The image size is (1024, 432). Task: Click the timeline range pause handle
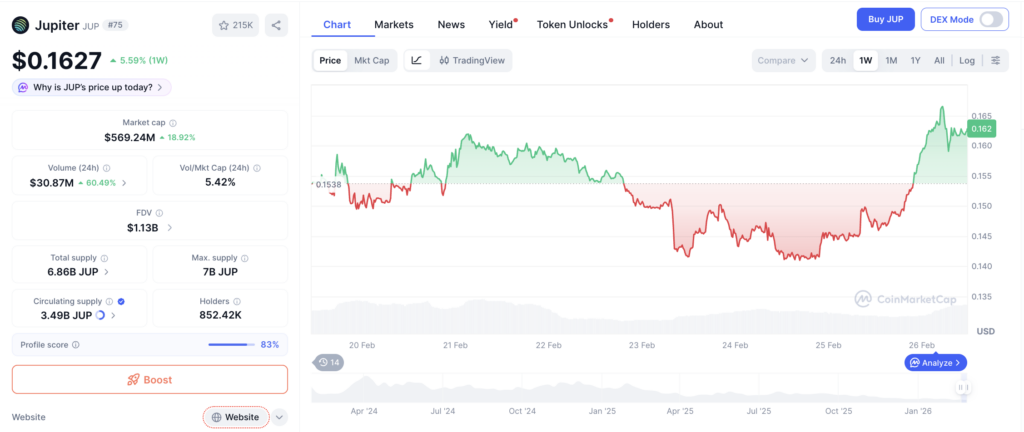963,388
